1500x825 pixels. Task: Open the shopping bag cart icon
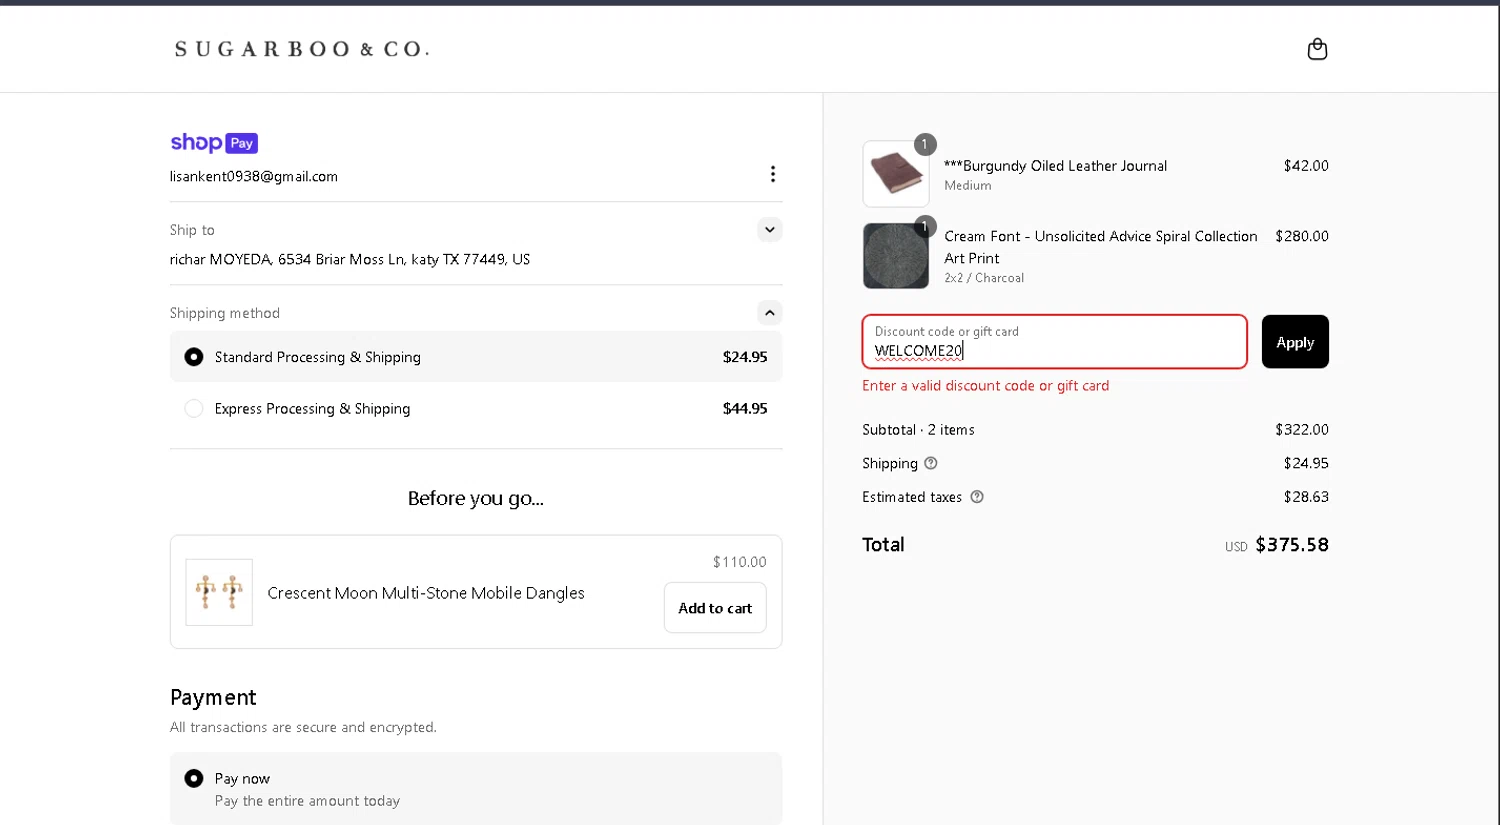point(1317,49)
